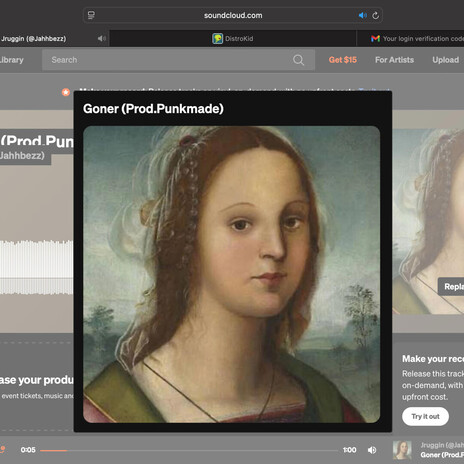This screenshot has height=464, width=464.
Task: Click the 0:05 elapsed time text
Action: [x=28, y=450]
